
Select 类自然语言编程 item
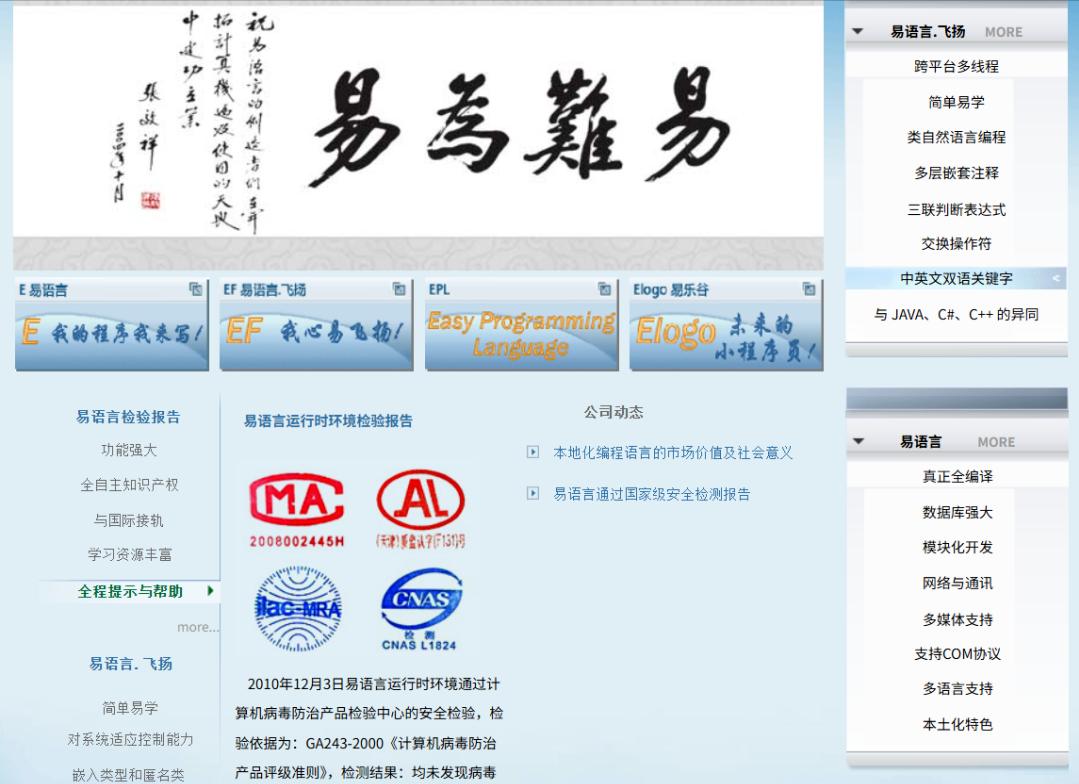(956, 137)
